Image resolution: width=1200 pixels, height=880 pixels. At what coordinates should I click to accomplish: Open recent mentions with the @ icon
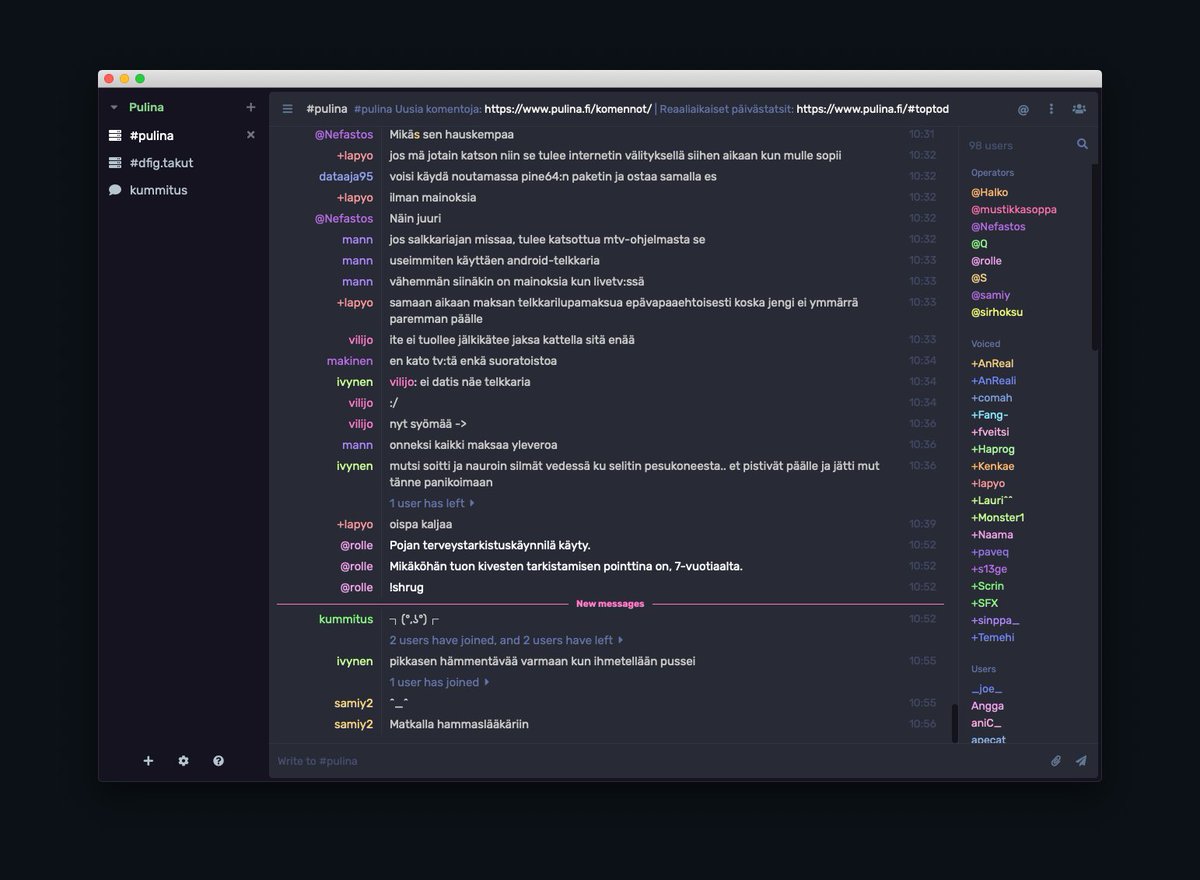click(1023, 109)
